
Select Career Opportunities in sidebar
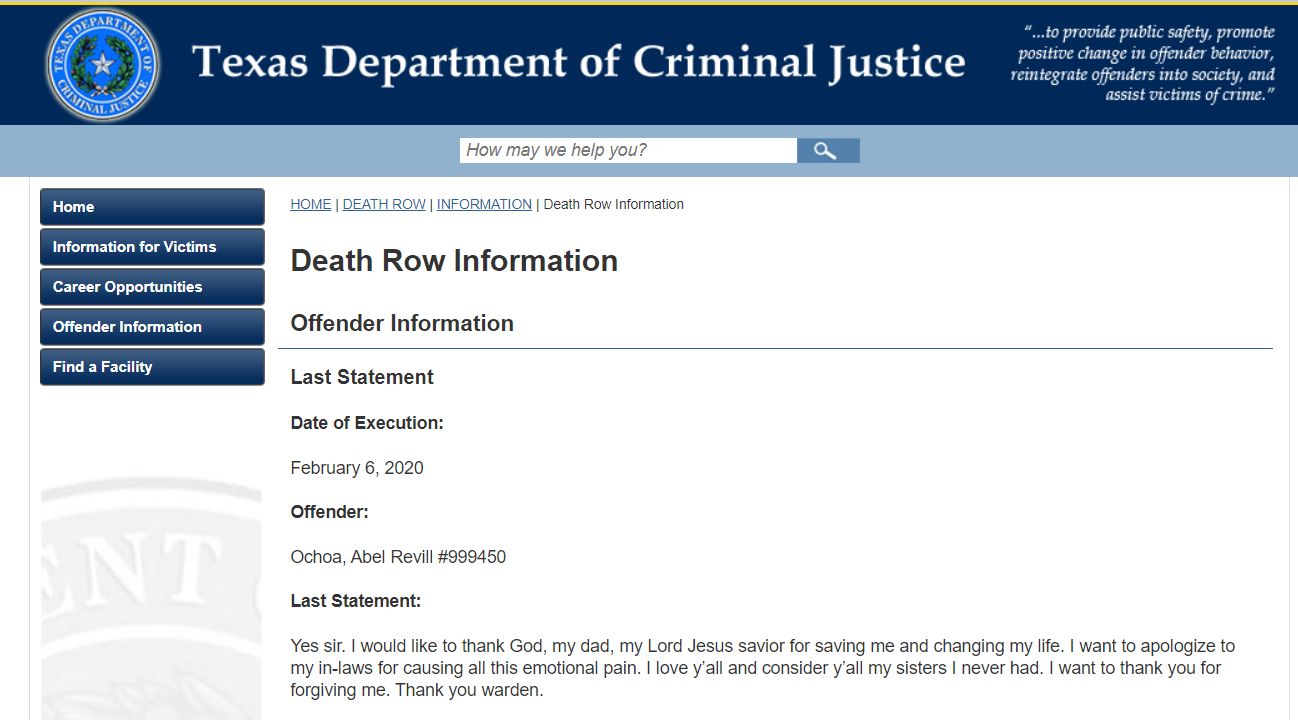coord(152,287)
